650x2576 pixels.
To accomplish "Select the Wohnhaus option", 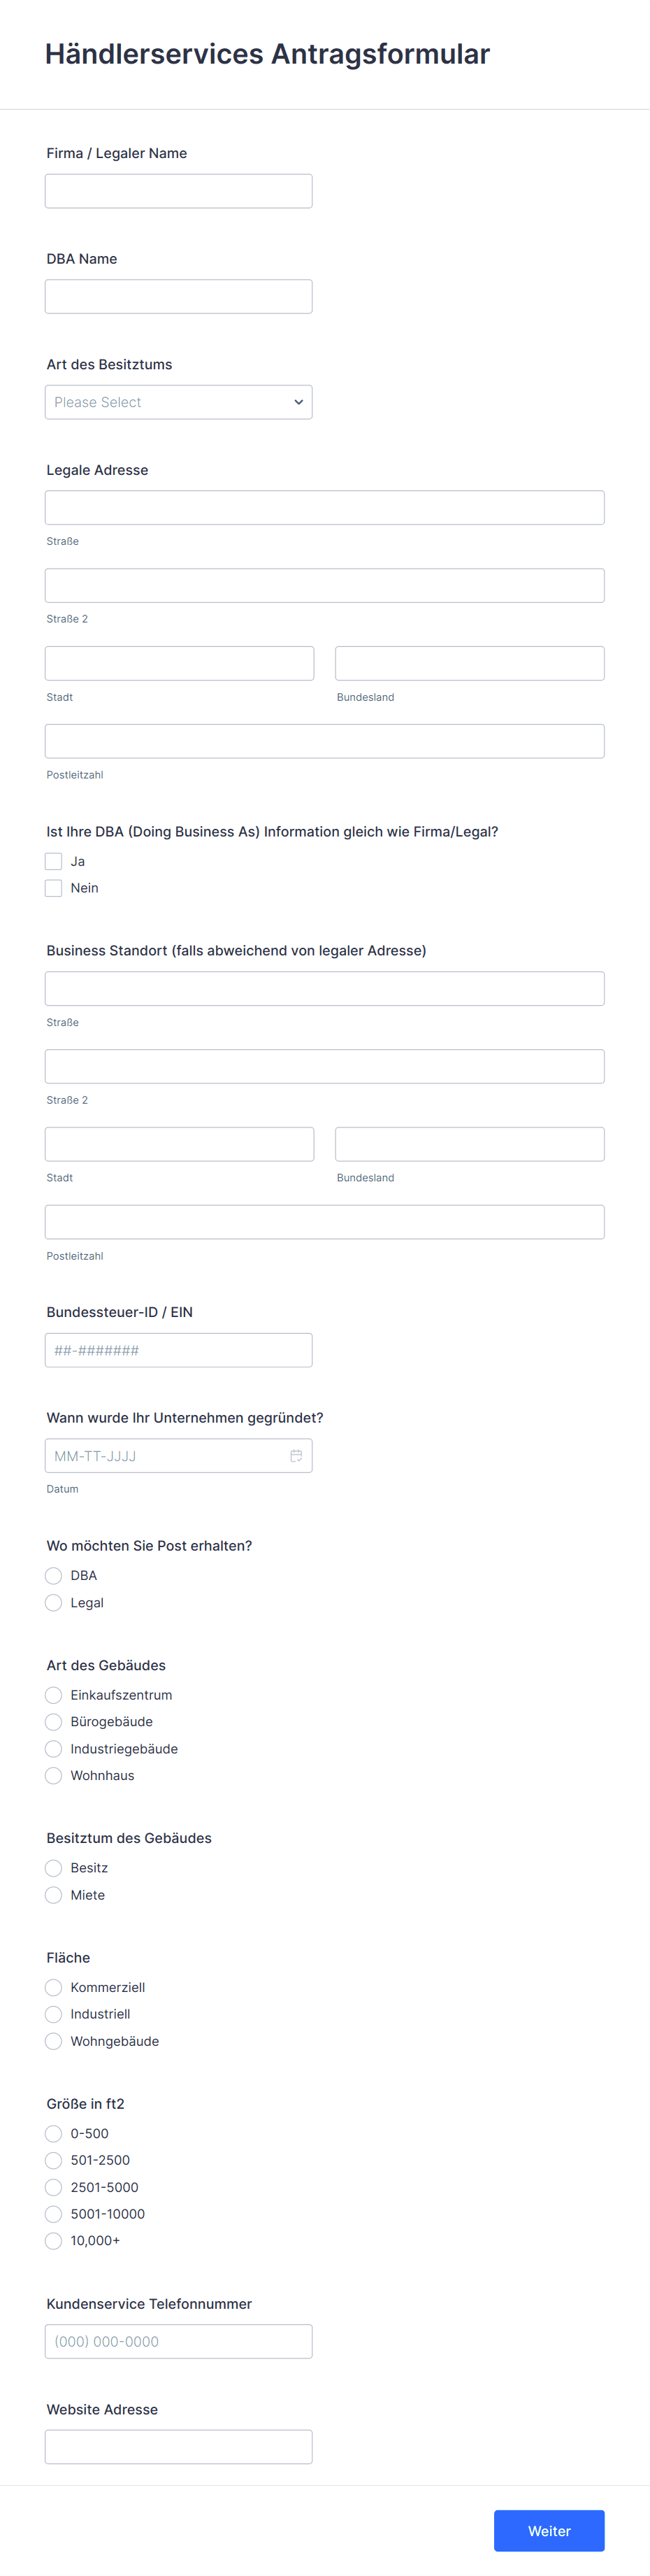I will [x=54, y=1775].
